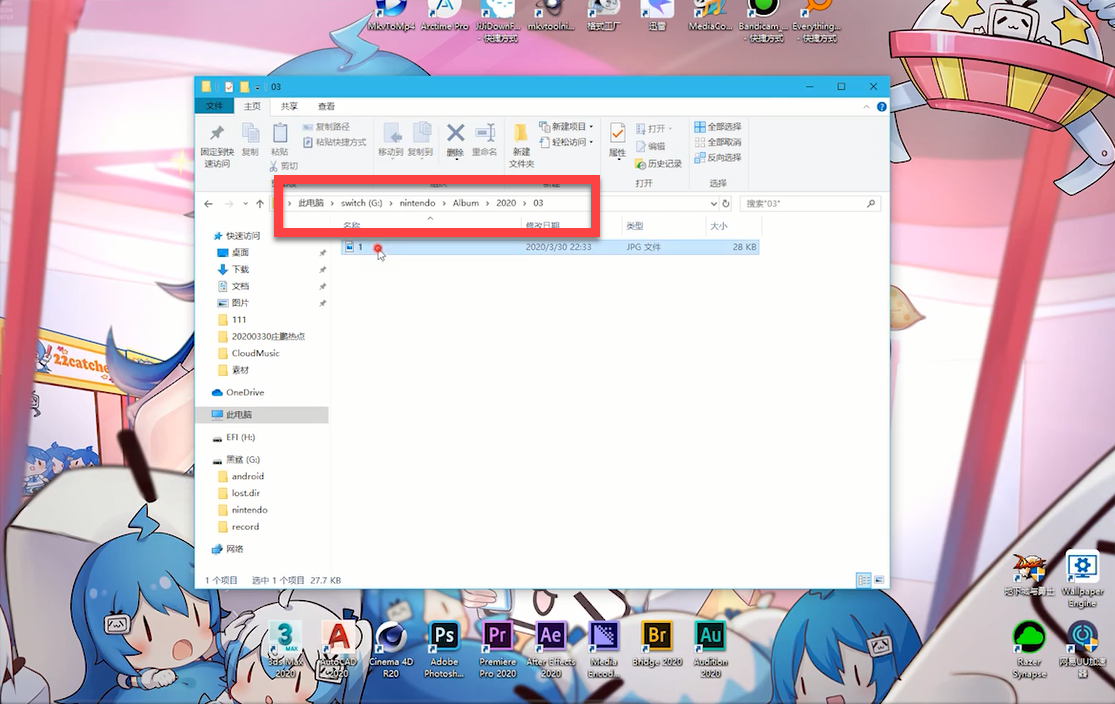Click 此电脑 in the address path
The width and height of the screenshot is (1115, 704).
click(x=311, y=203)
